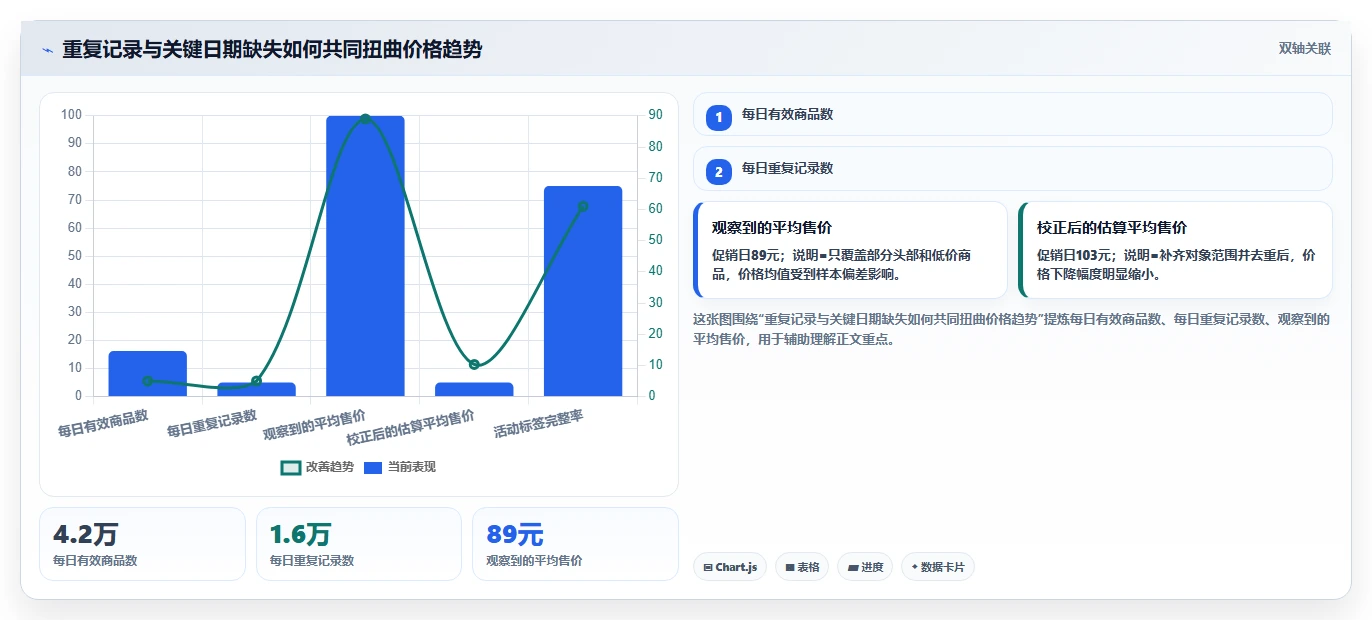The width and height of the screenshot is (1372, 620).
Task: Click the 89元 stat card
Action: tap(575, 544)
